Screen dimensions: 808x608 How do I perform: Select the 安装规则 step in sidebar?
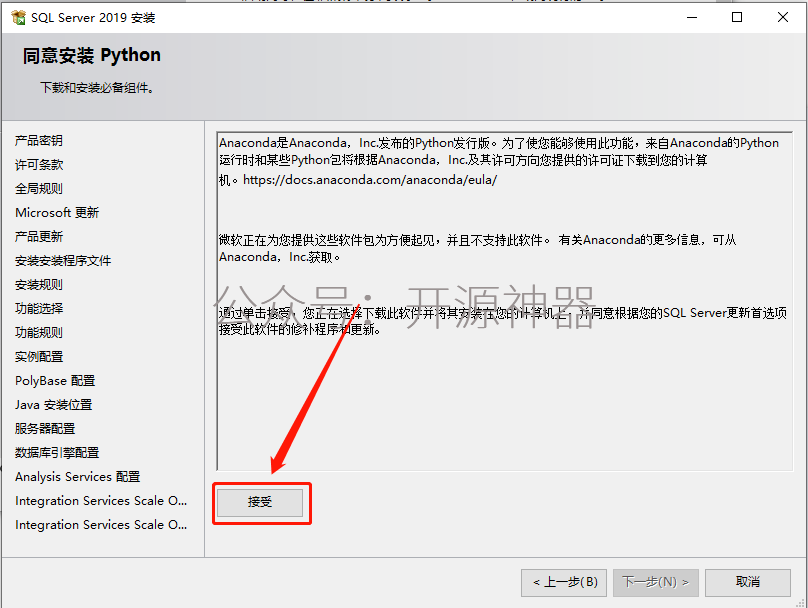[x=39, y=285]
